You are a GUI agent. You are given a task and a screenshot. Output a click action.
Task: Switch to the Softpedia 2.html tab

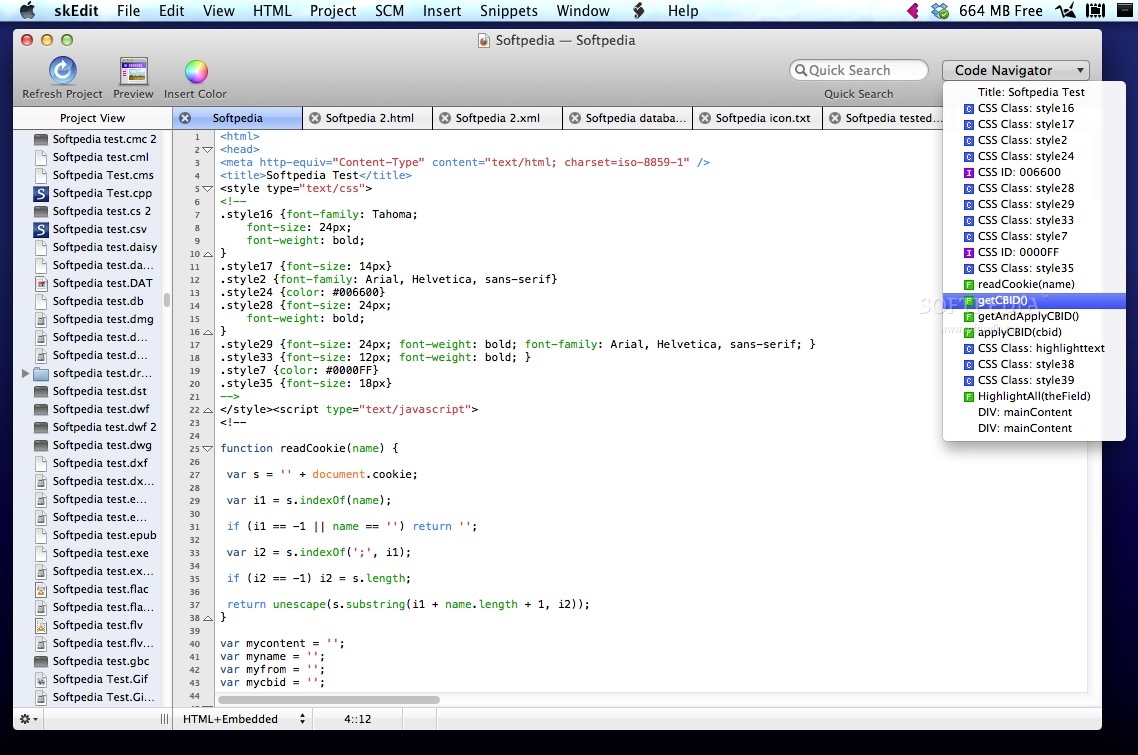[x=369, y=118]
